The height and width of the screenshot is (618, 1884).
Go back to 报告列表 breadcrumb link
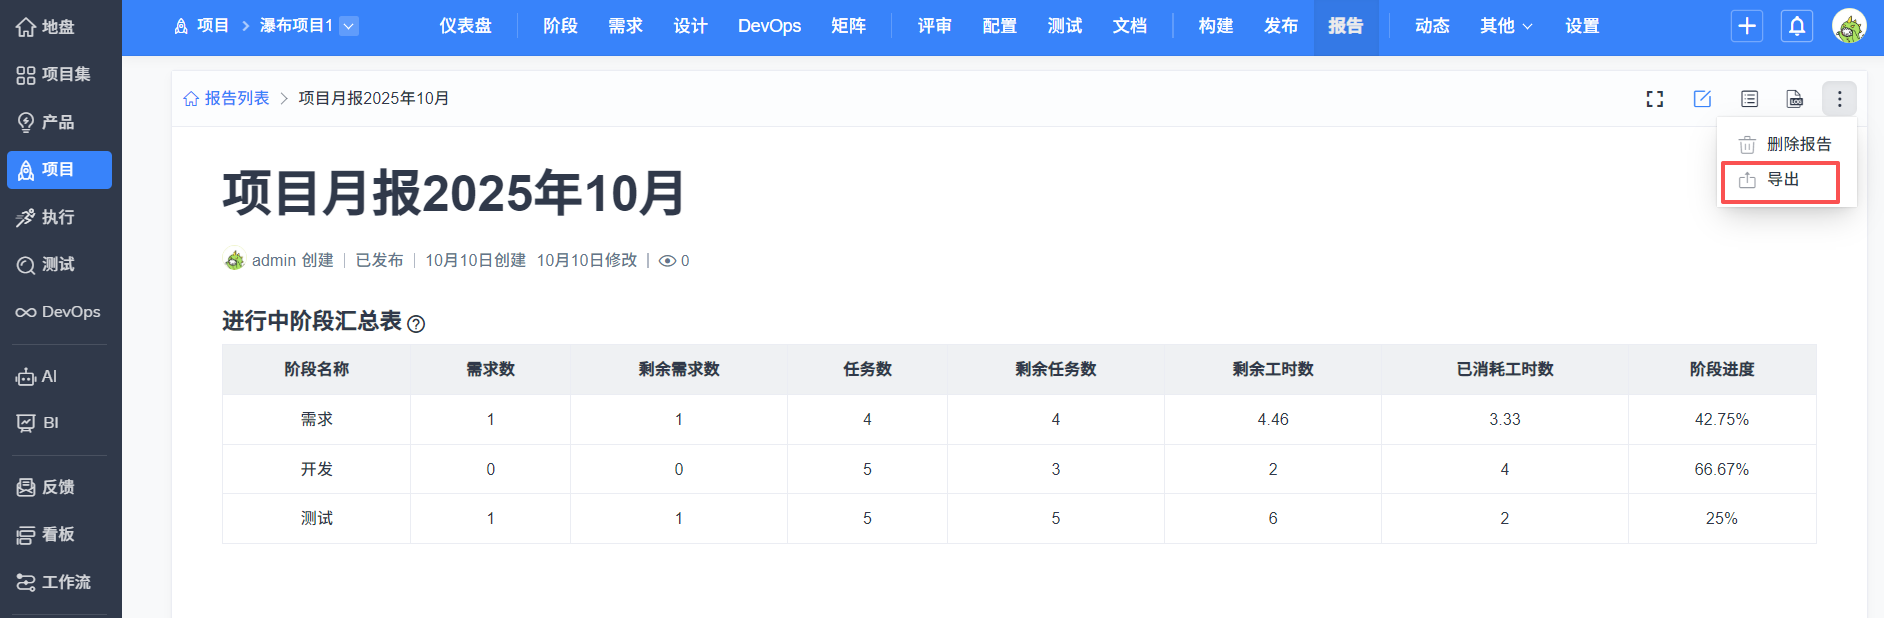pyautogui.click(x=237, y=98)
